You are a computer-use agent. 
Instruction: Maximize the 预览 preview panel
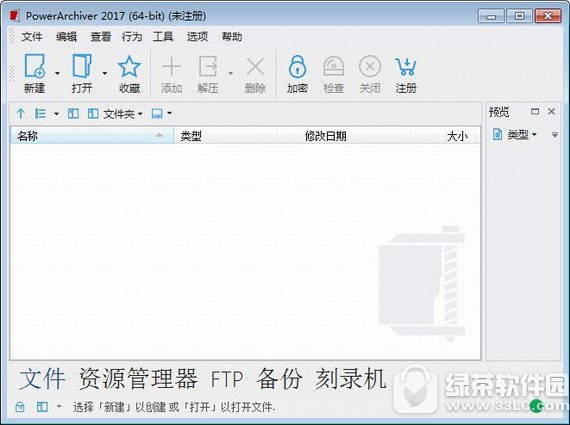click(x=535, y=111)
